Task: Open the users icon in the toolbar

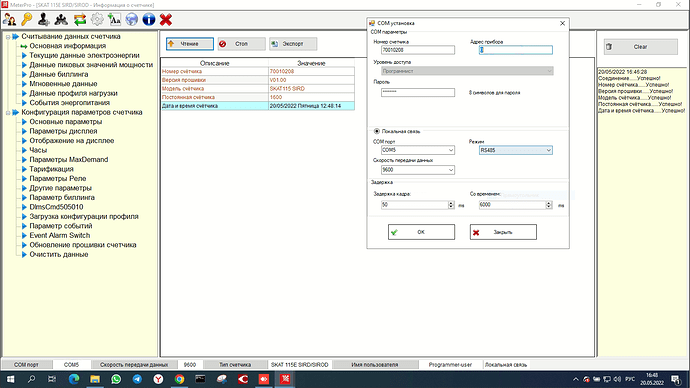Action: point(10,19)
